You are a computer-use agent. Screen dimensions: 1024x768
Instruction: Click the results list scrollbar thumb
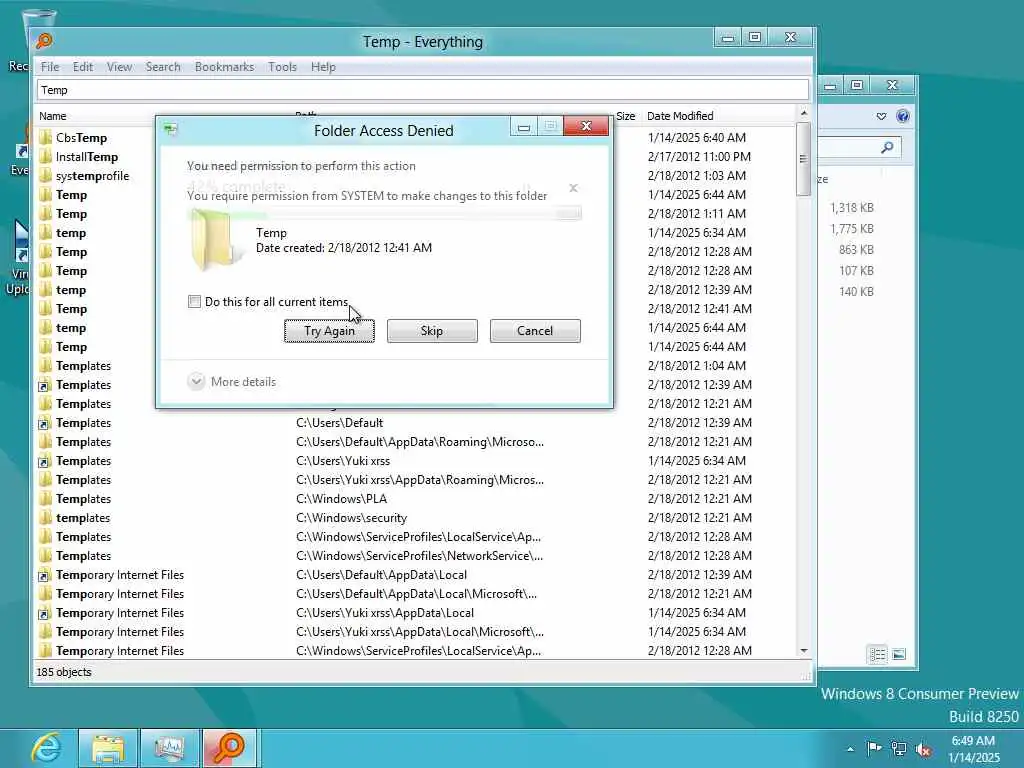(x=803, y=159)
